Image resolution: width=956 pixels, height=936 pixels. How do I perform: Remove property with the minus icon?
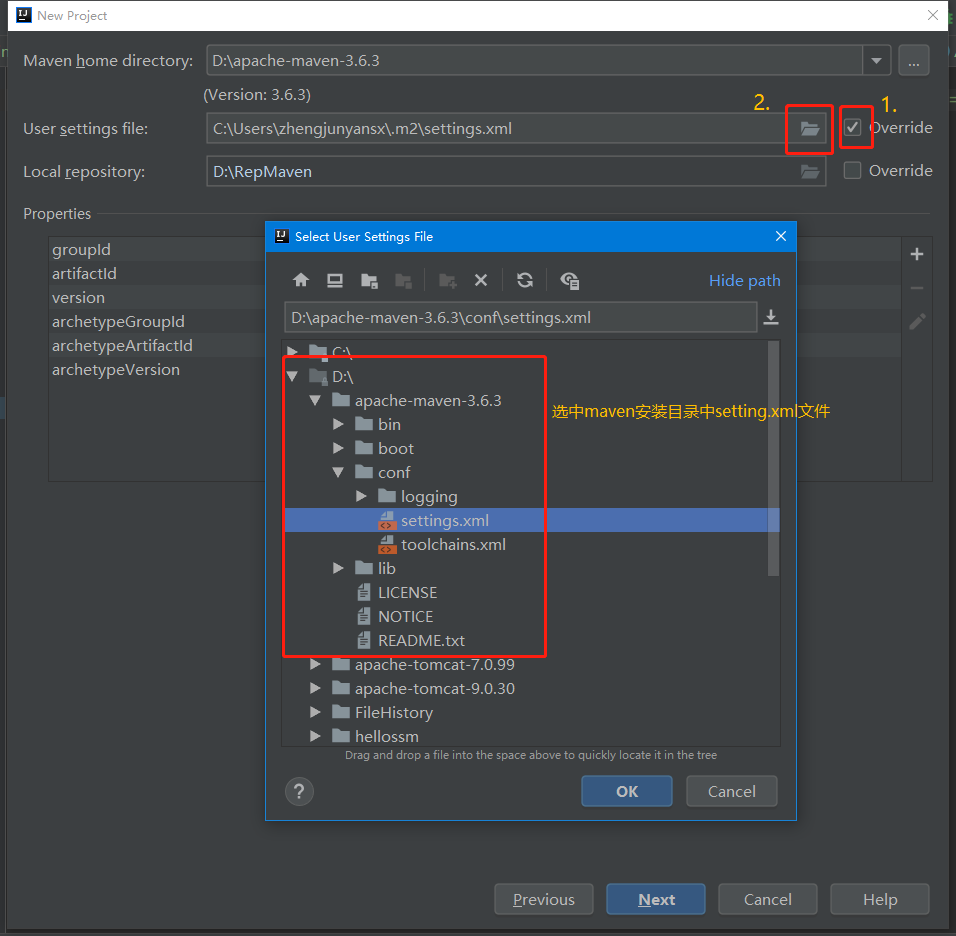tap(916, 288)
